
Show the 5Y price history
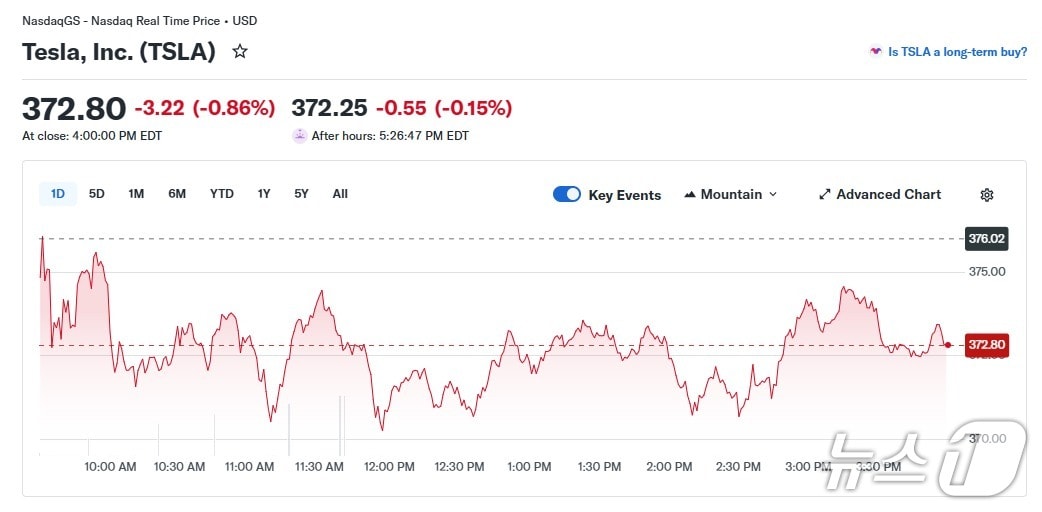click(x=301, y=194)
